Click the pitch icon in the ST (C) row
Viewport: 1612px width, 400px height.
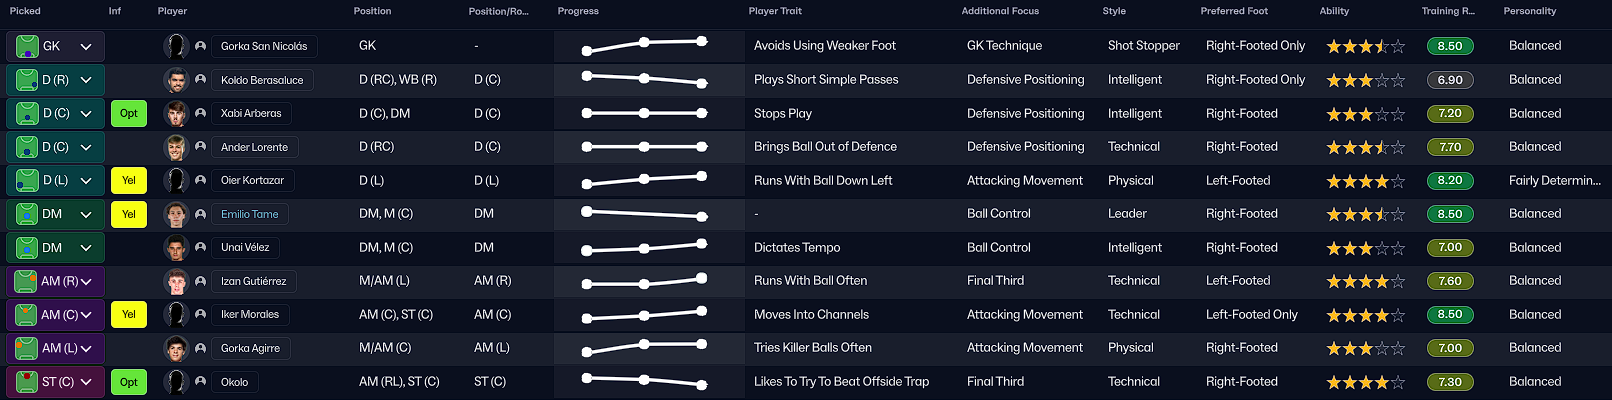pyautogui.click(x=27, y=382)
